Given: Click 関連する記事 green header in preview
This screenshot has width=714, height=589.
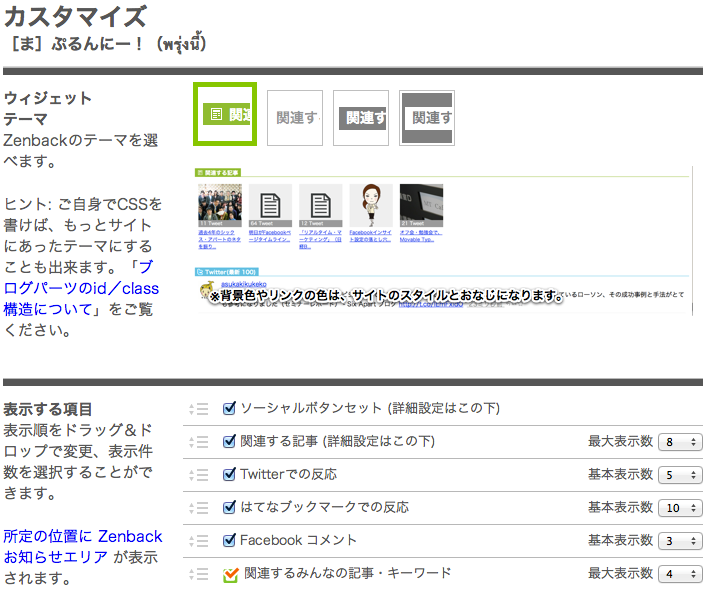Looking at the screenshot, I should point(218,173).
